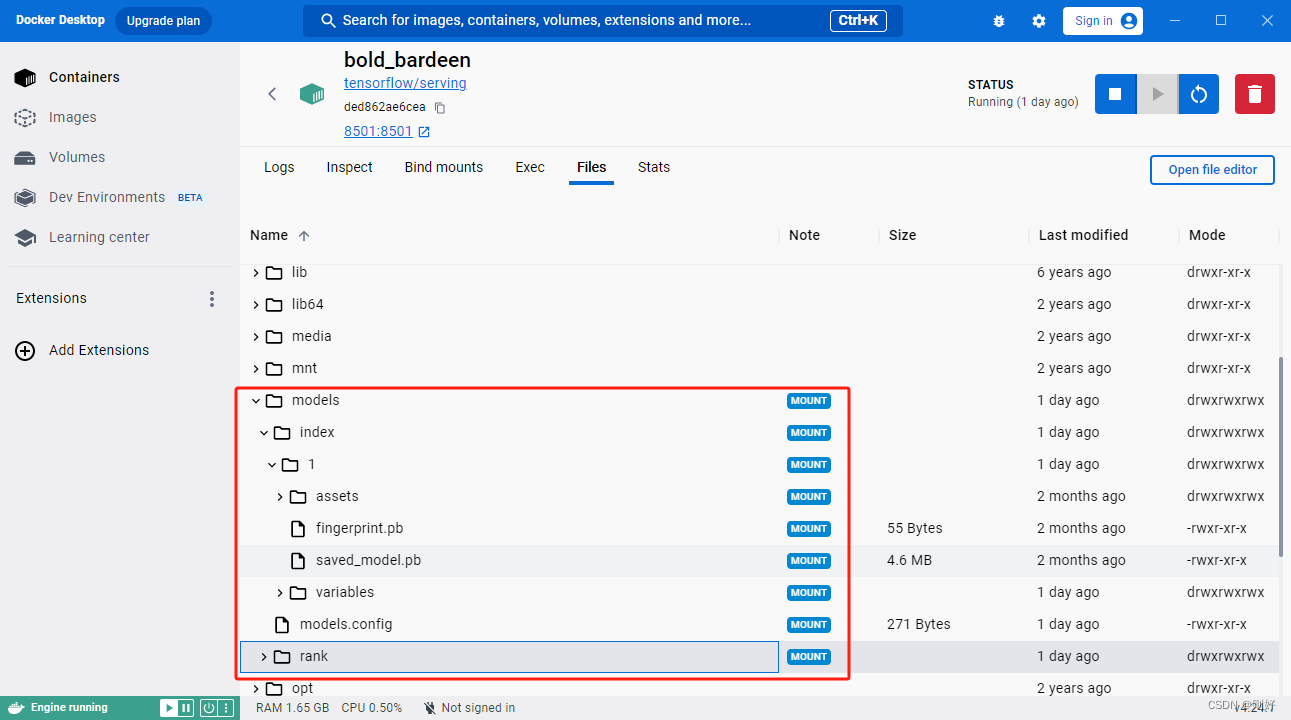Expand the assets folder
Screen dimensions: 1291x720
click(x=280, y=497)
